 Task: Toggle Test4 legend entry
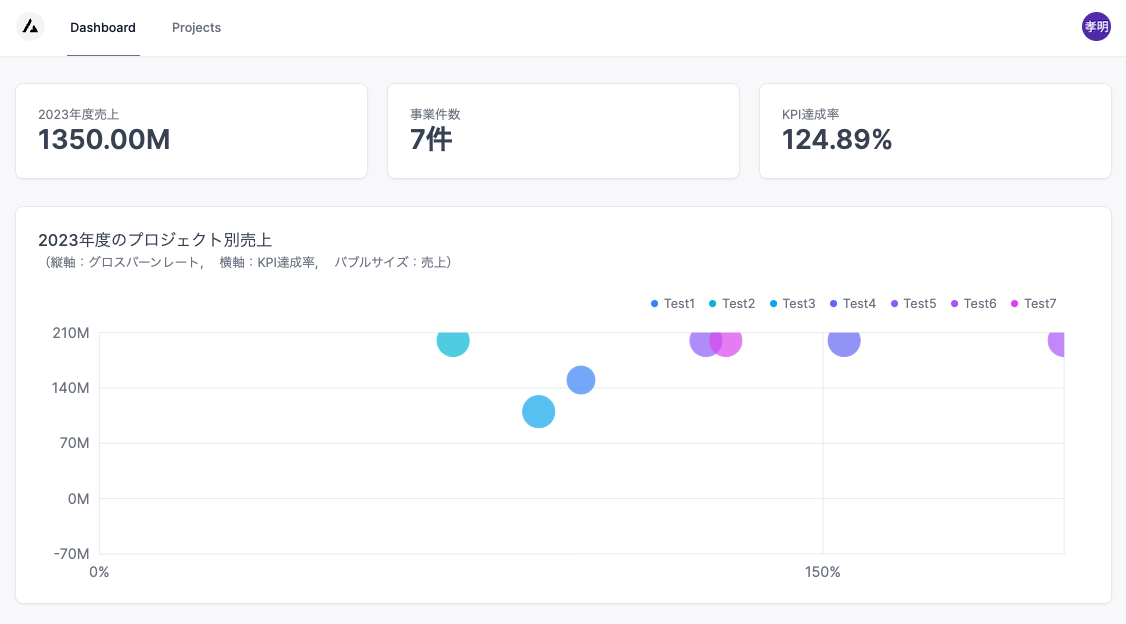pos(852,304)
